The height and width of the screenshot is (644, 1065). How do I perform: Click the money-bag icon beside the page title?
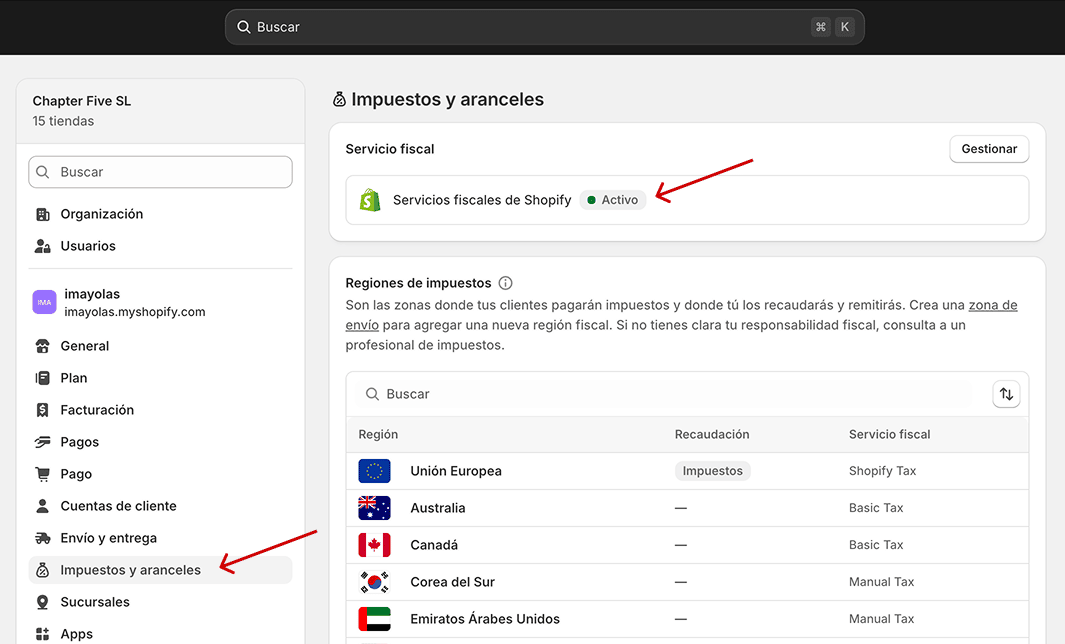(339, 100)
